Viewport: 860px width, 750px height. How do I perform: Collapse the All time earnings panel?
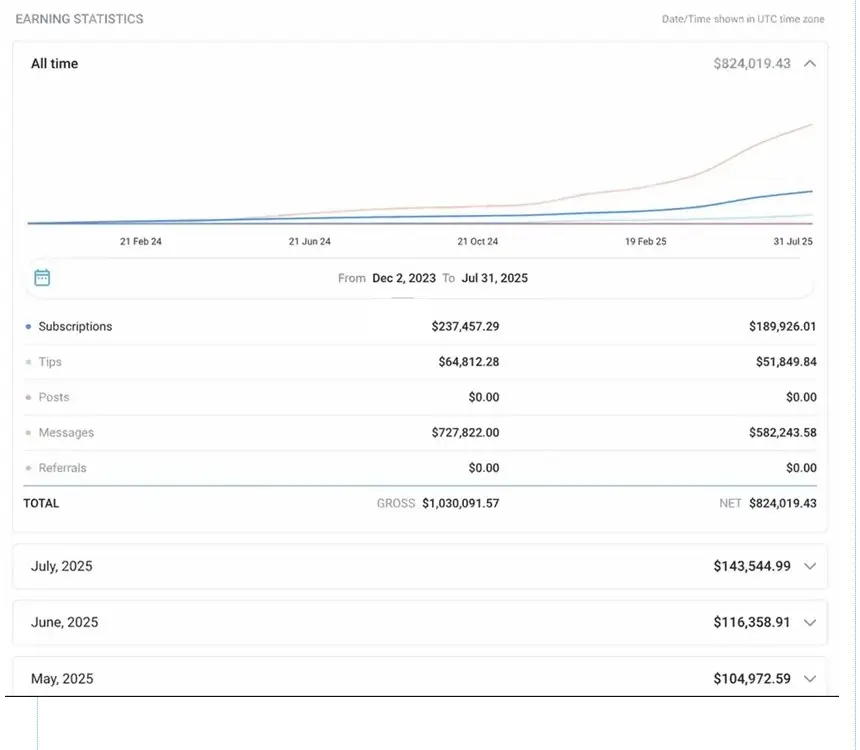pos(810,63)
